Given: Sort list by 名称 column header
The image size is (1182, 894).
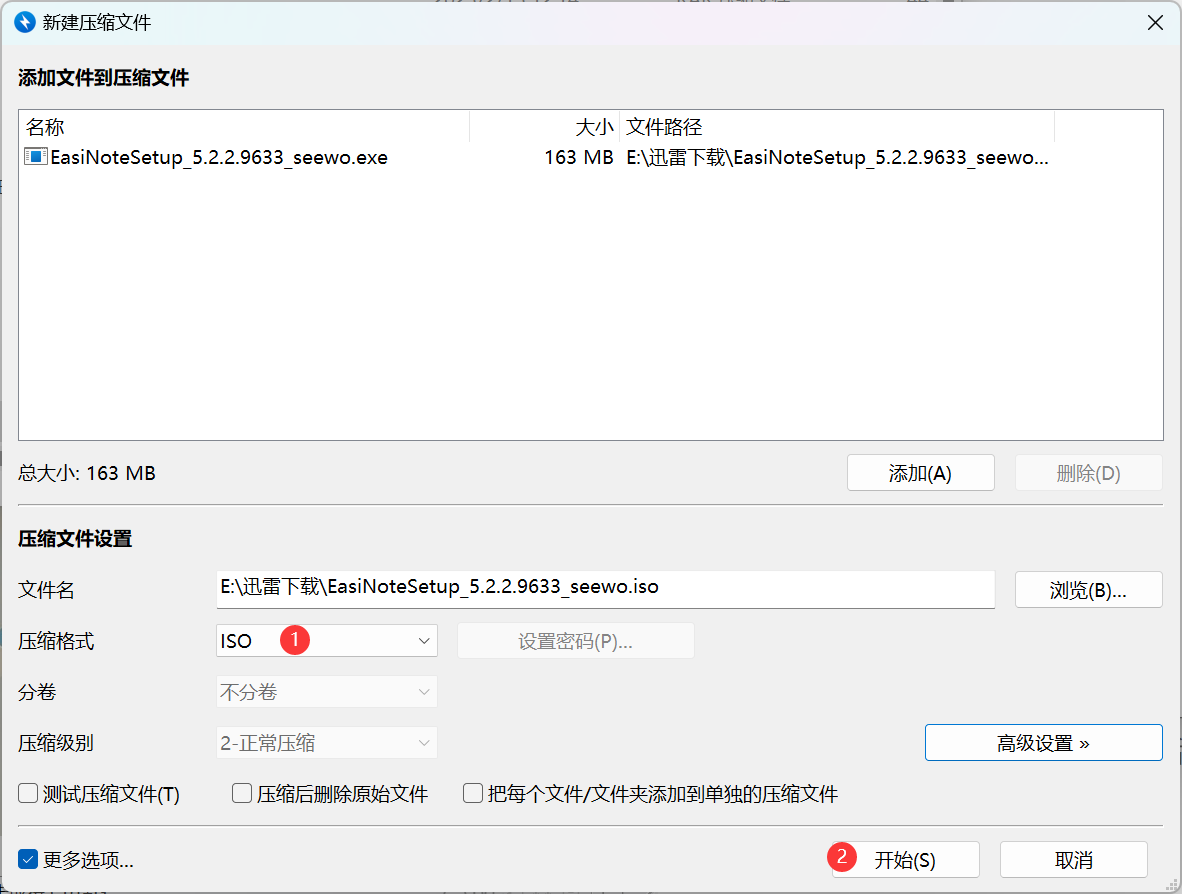Looking at the screenshot, I should pos(243,127).
